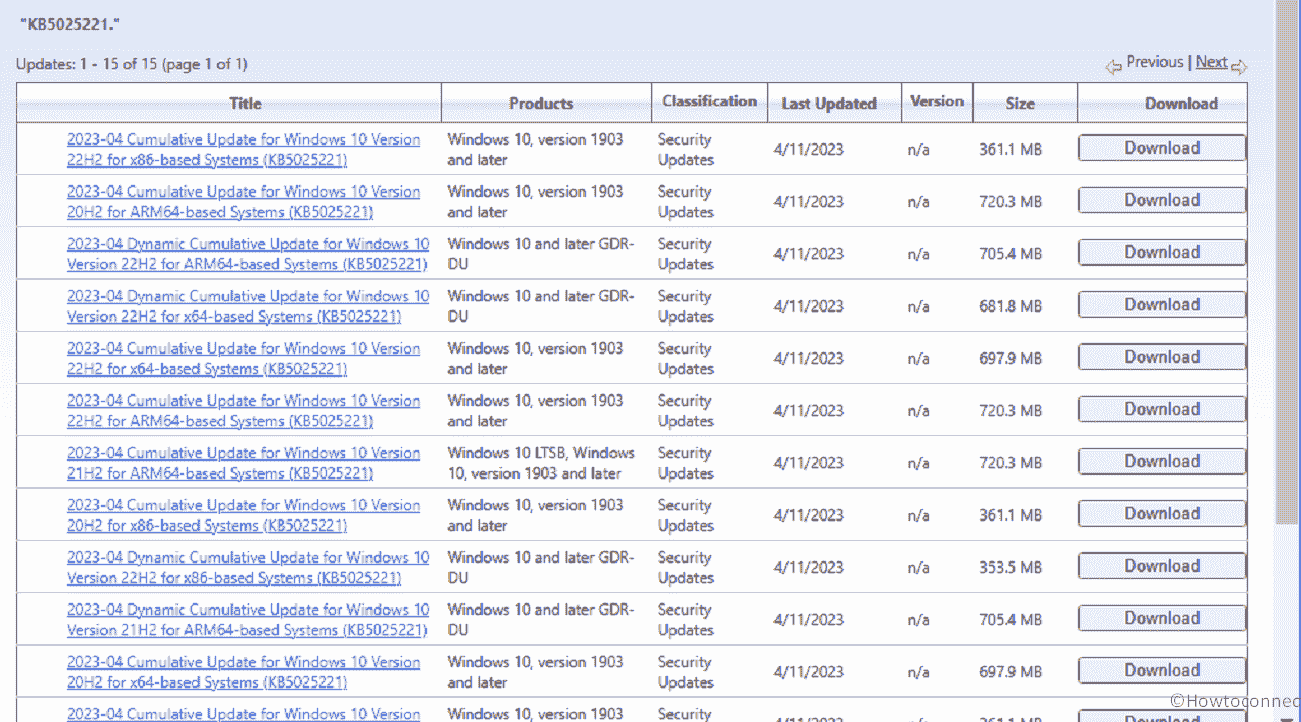
Task: Sort by the Products column header
Action: 541,103
